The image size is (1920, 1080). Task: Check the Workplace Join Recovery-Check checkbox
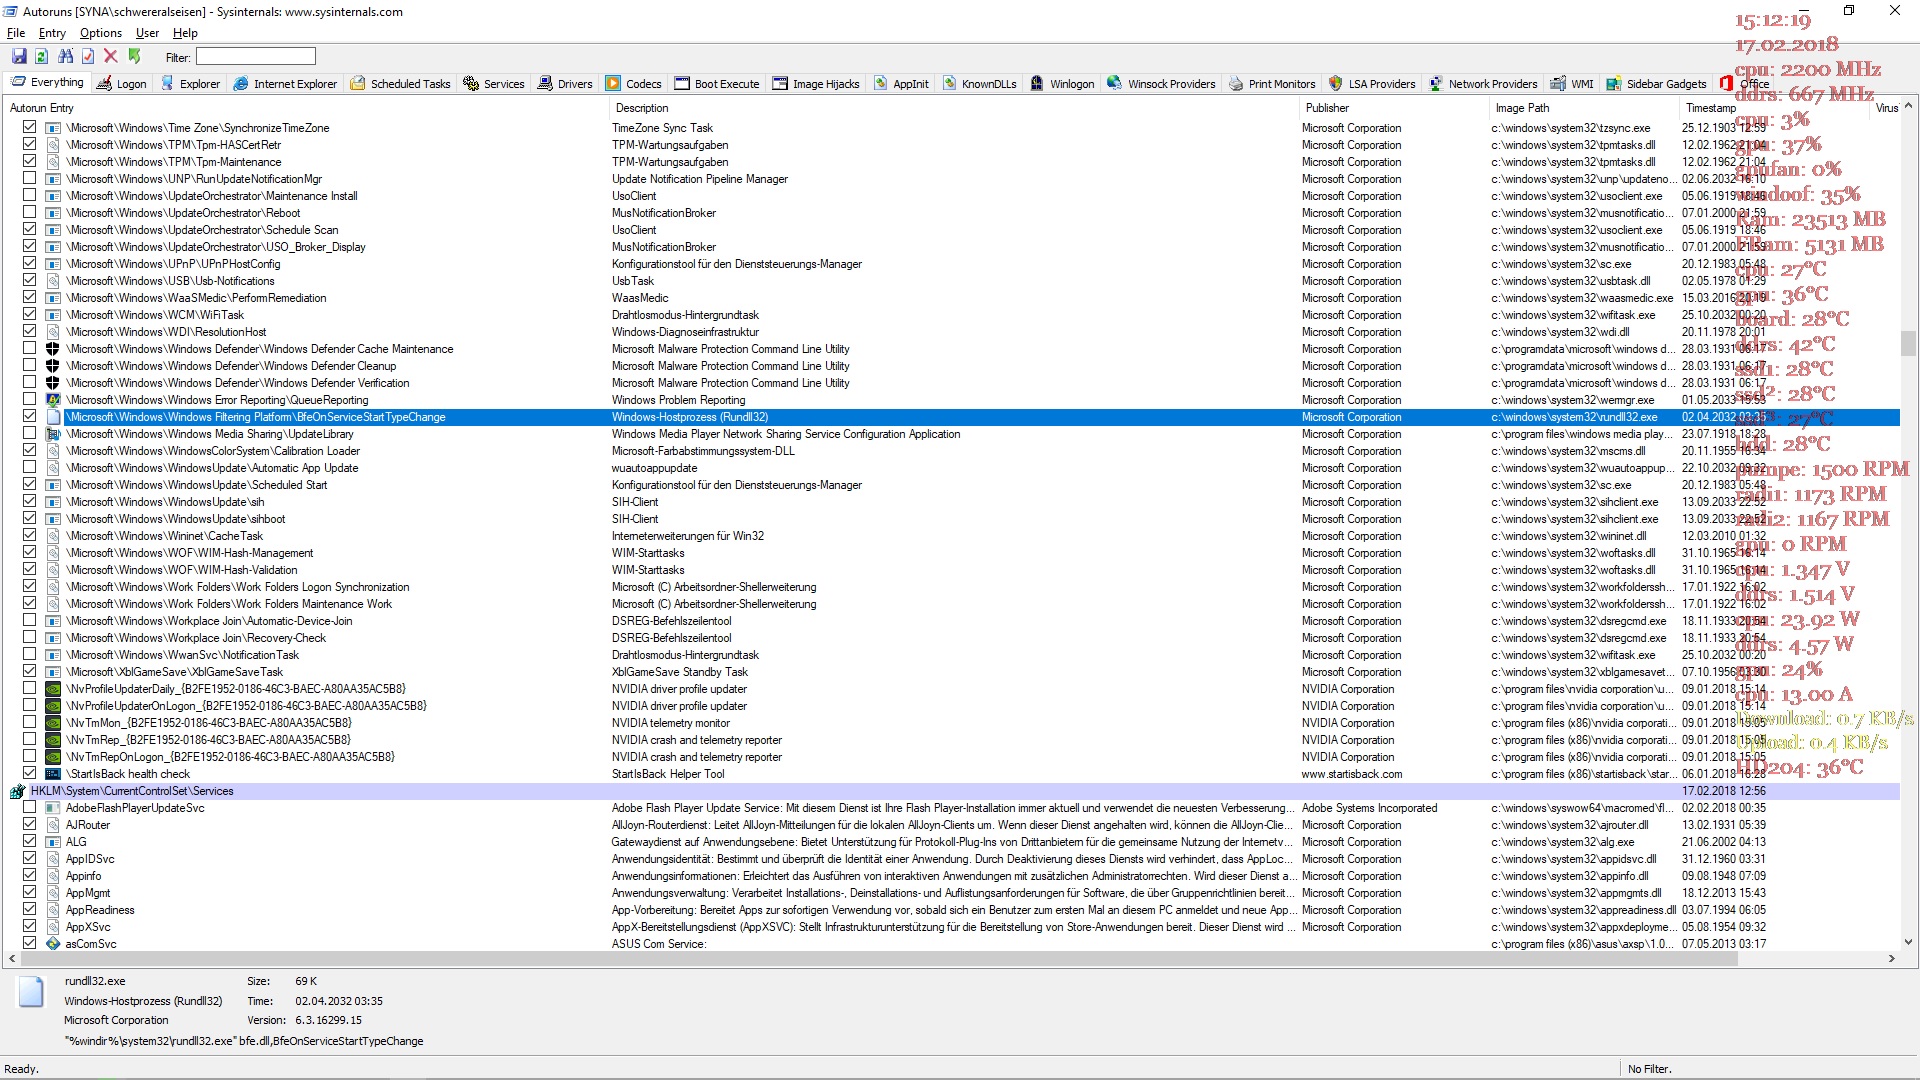click(29, 637)
